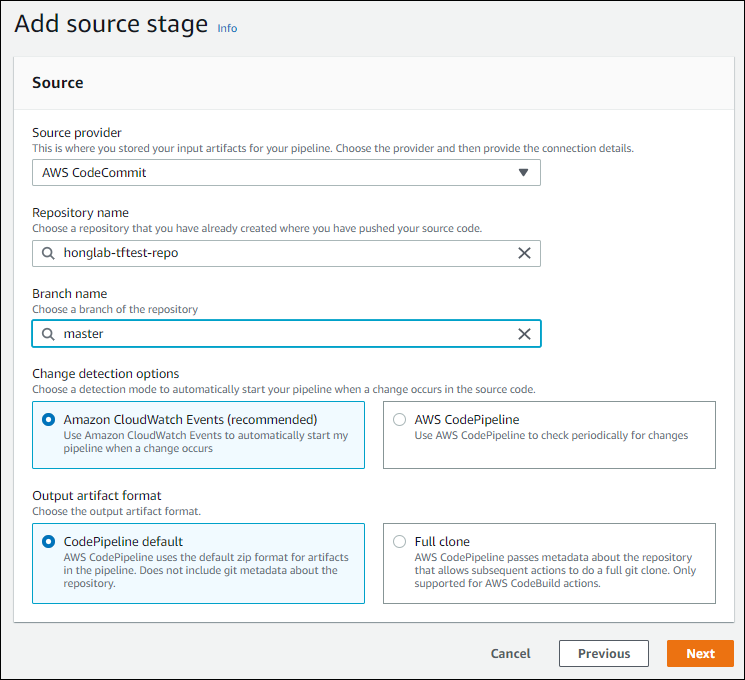The image size is (745, 680).
Task: Cancel the pipeline wizard
Action: point(510,653)
